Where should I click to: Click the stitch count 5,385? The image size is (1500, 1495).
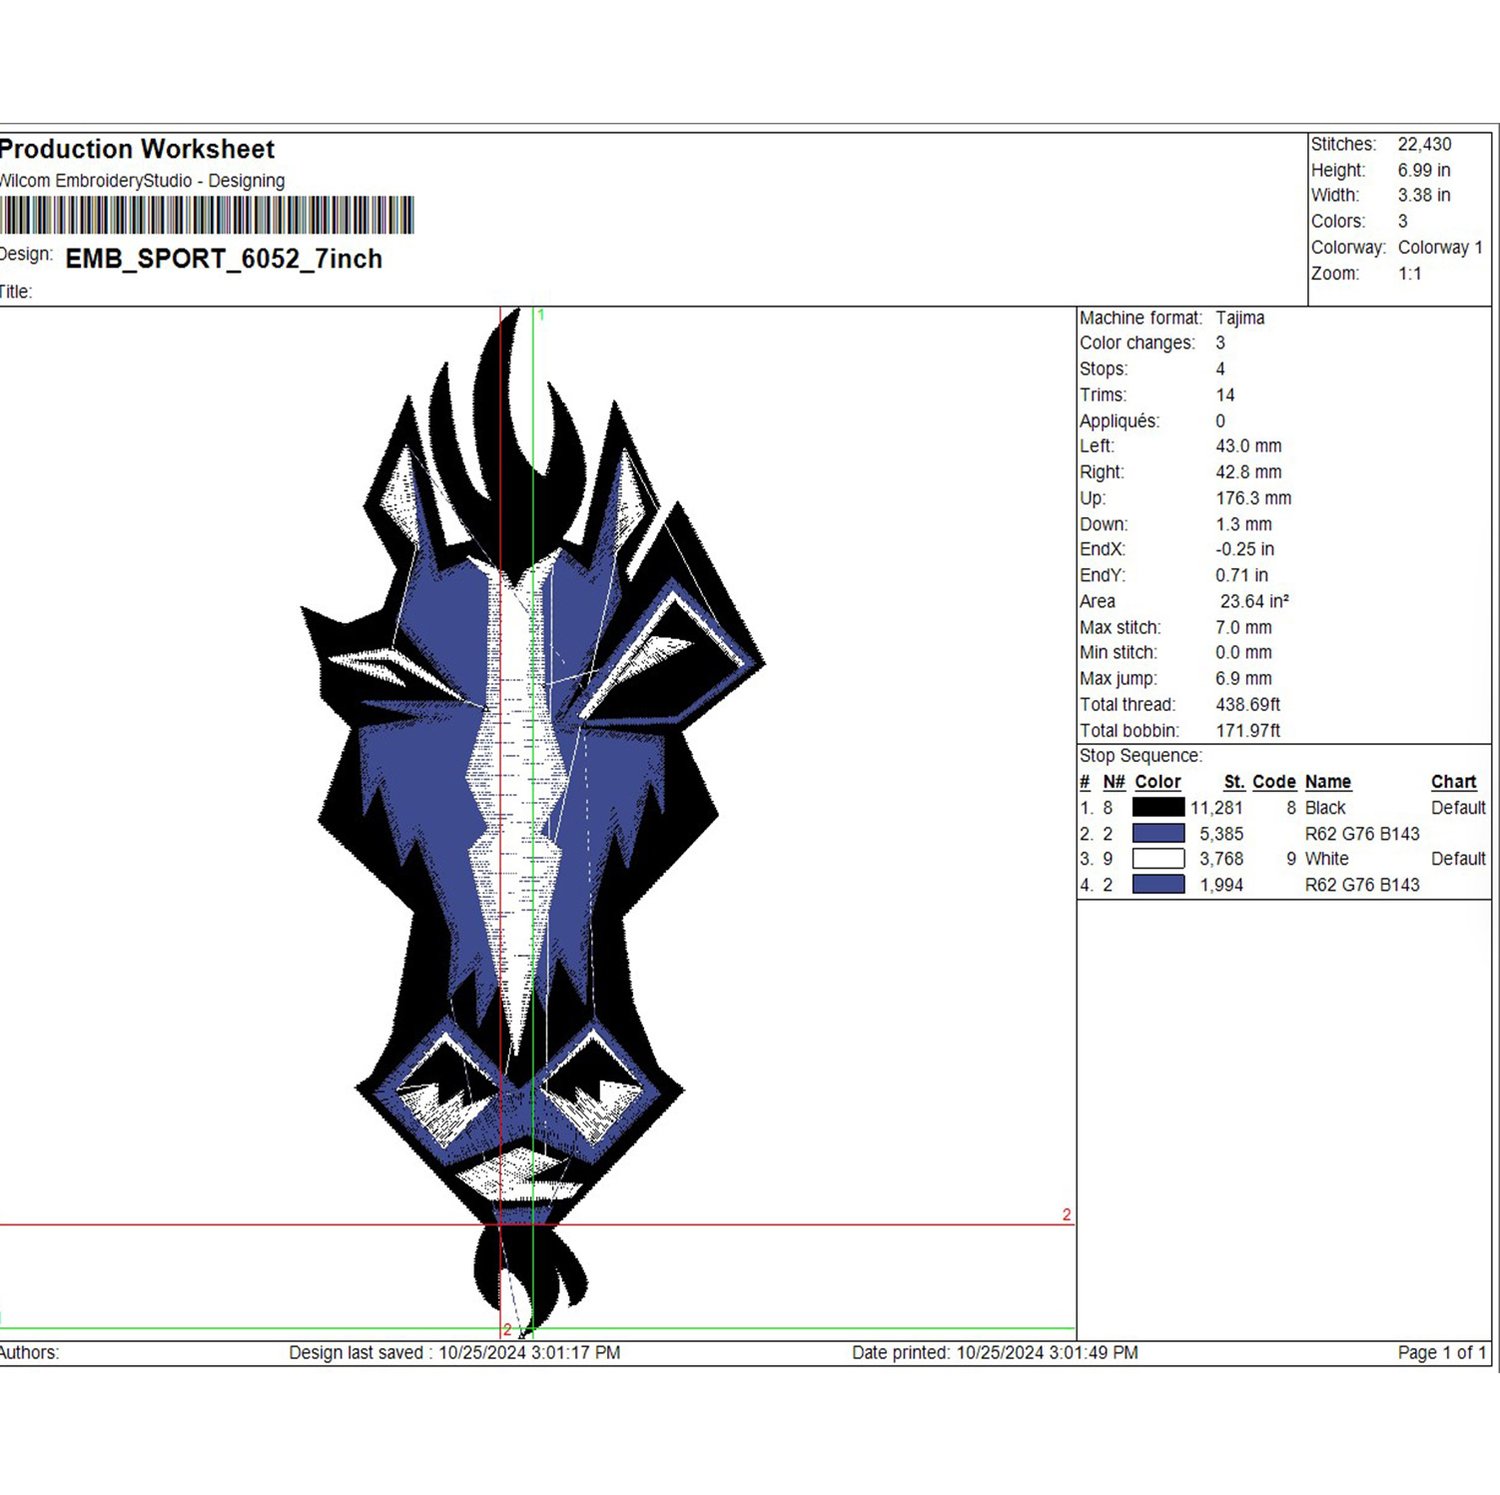point(1221,833)
